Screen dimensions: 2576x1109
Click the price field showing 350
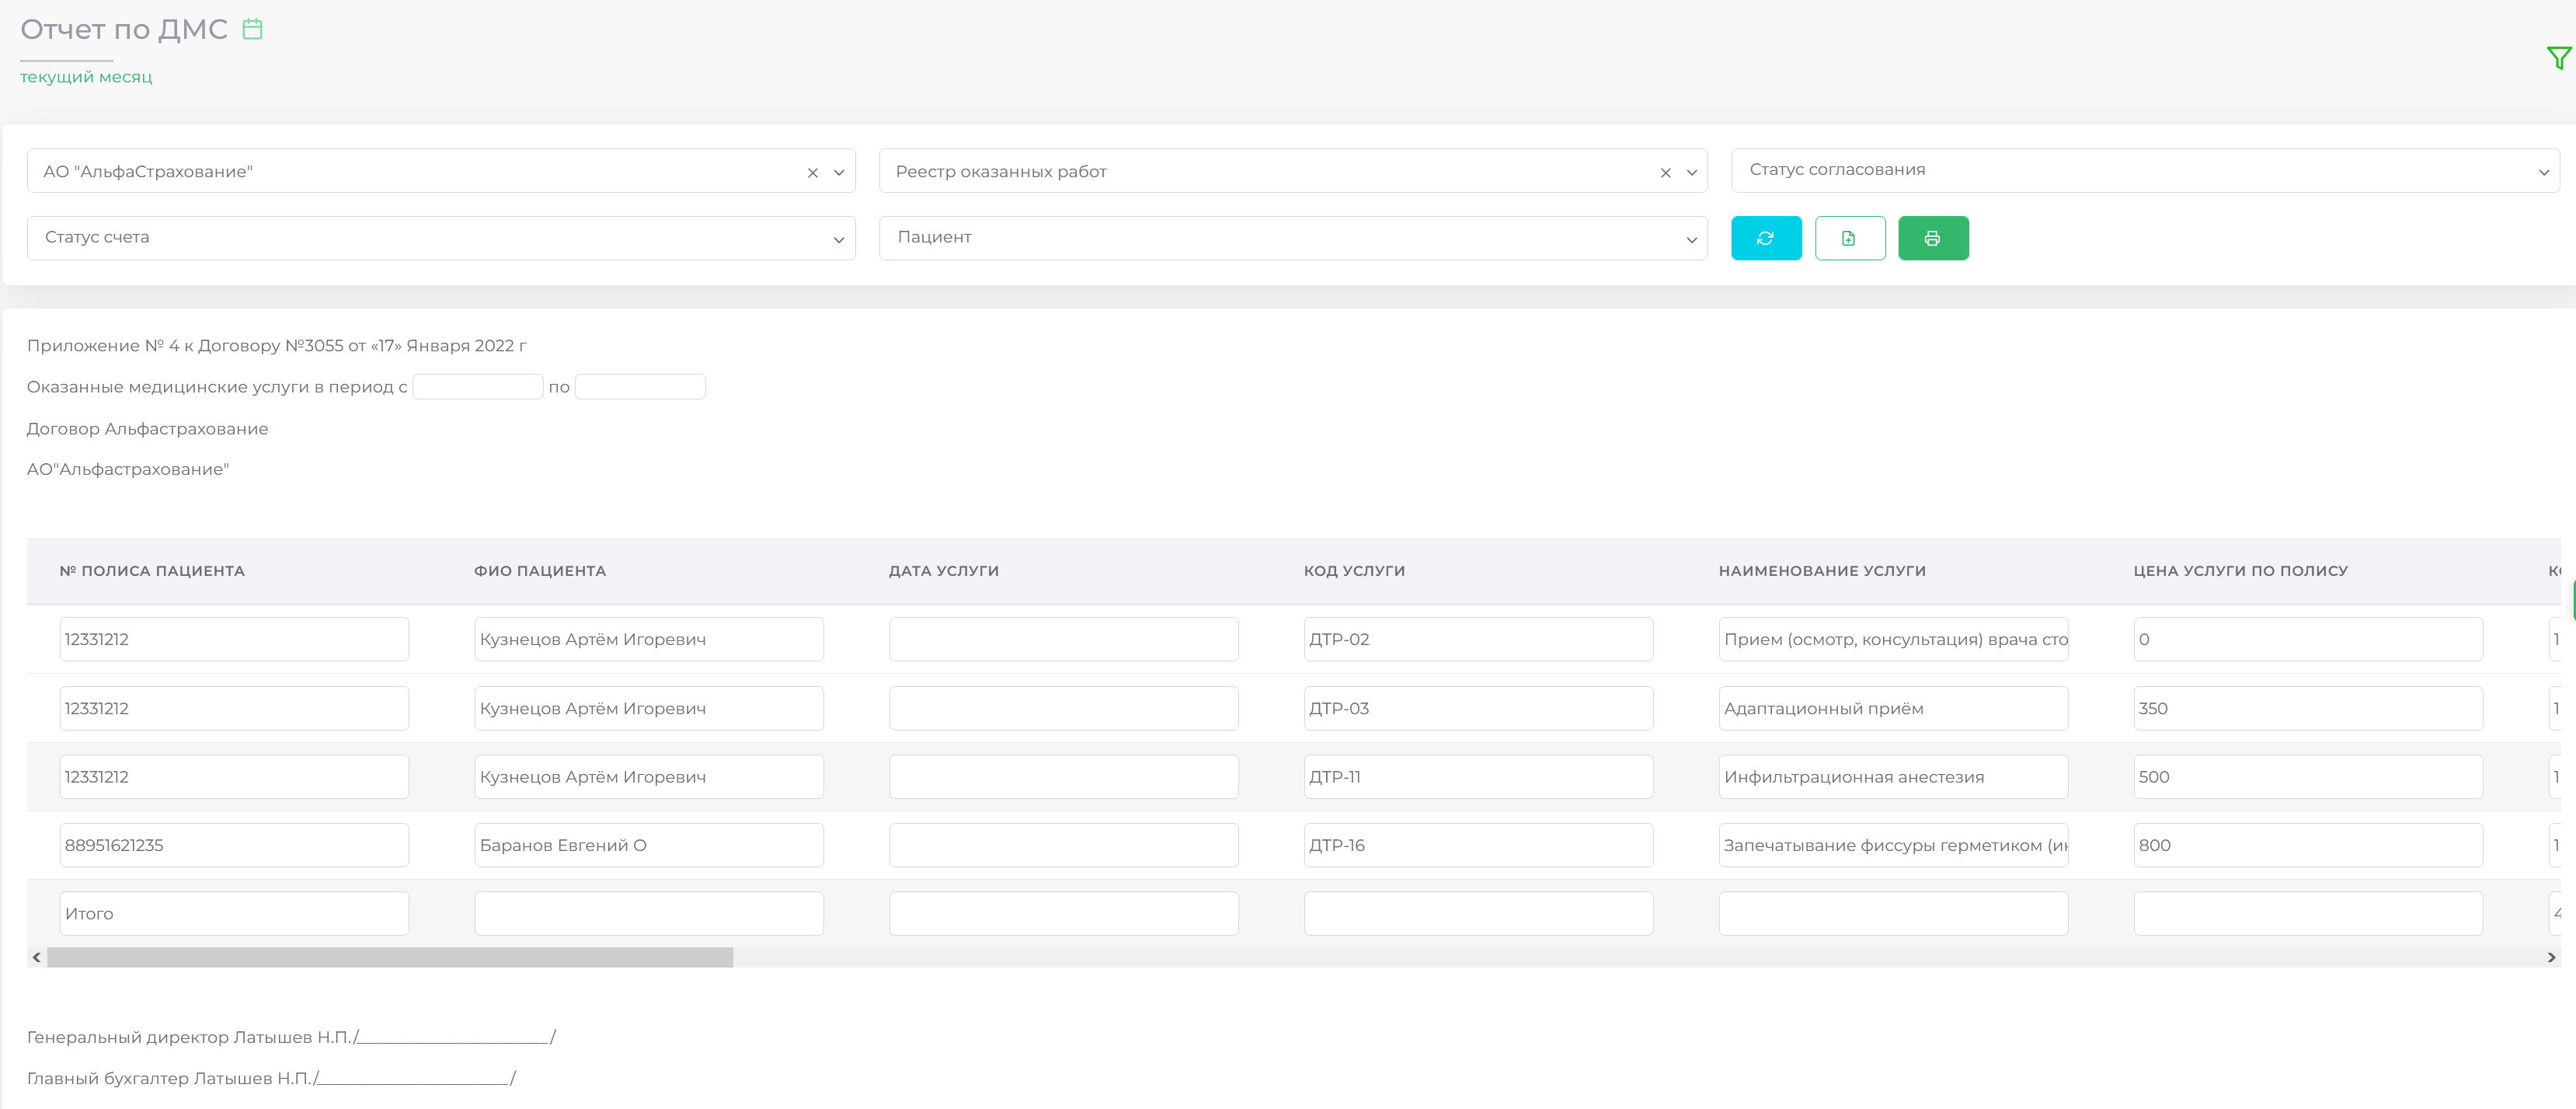[x=2308, y=708]
